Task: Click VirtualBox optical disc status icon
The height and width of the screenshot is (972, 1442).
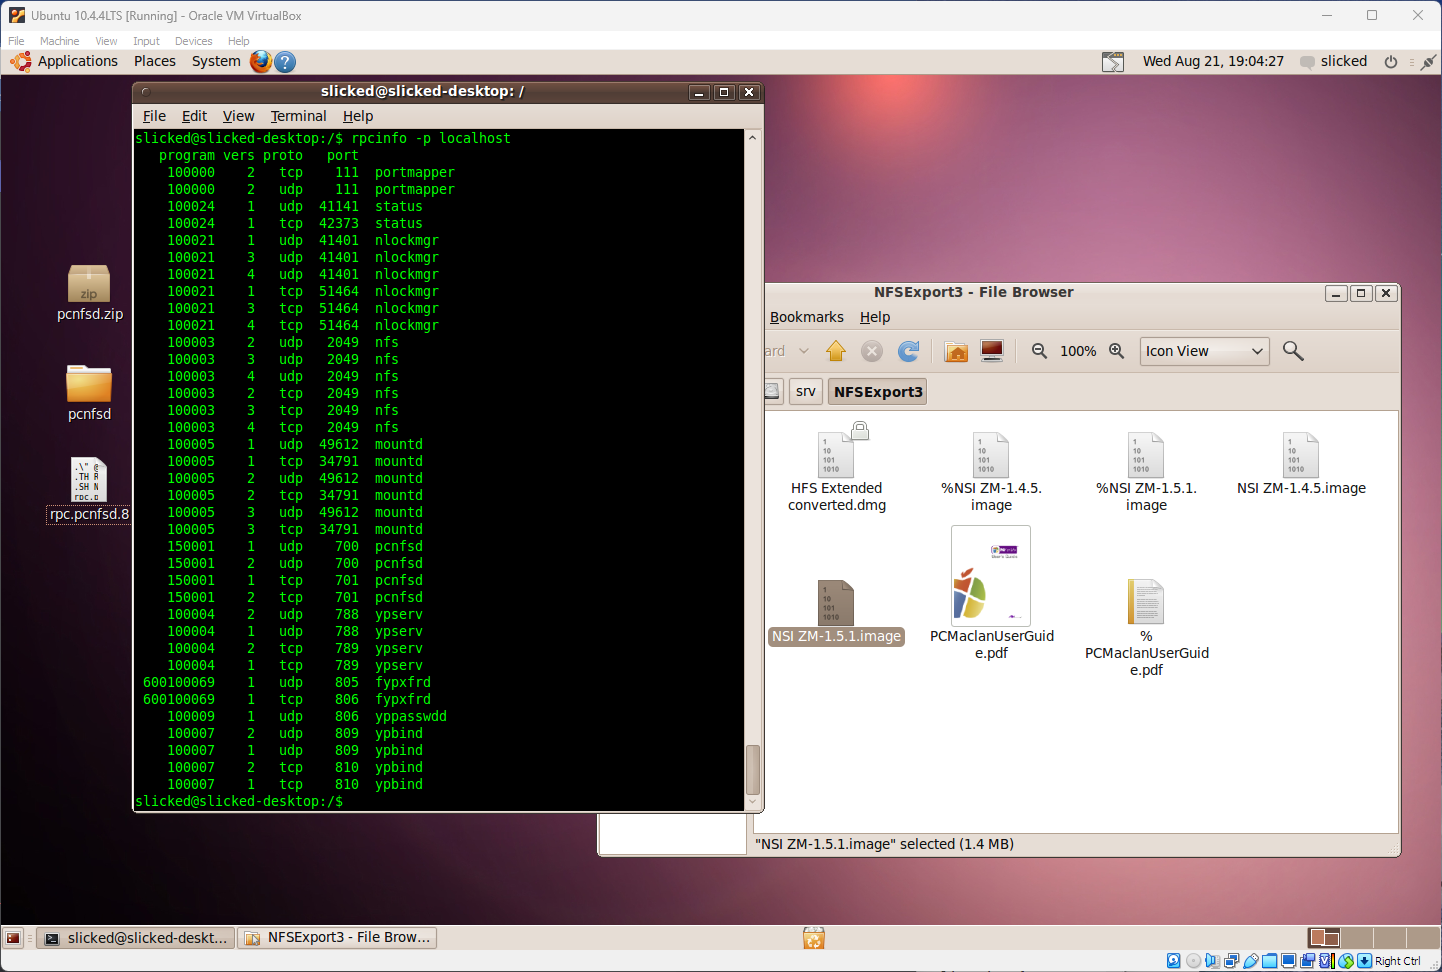Action: click(1193, 961)
